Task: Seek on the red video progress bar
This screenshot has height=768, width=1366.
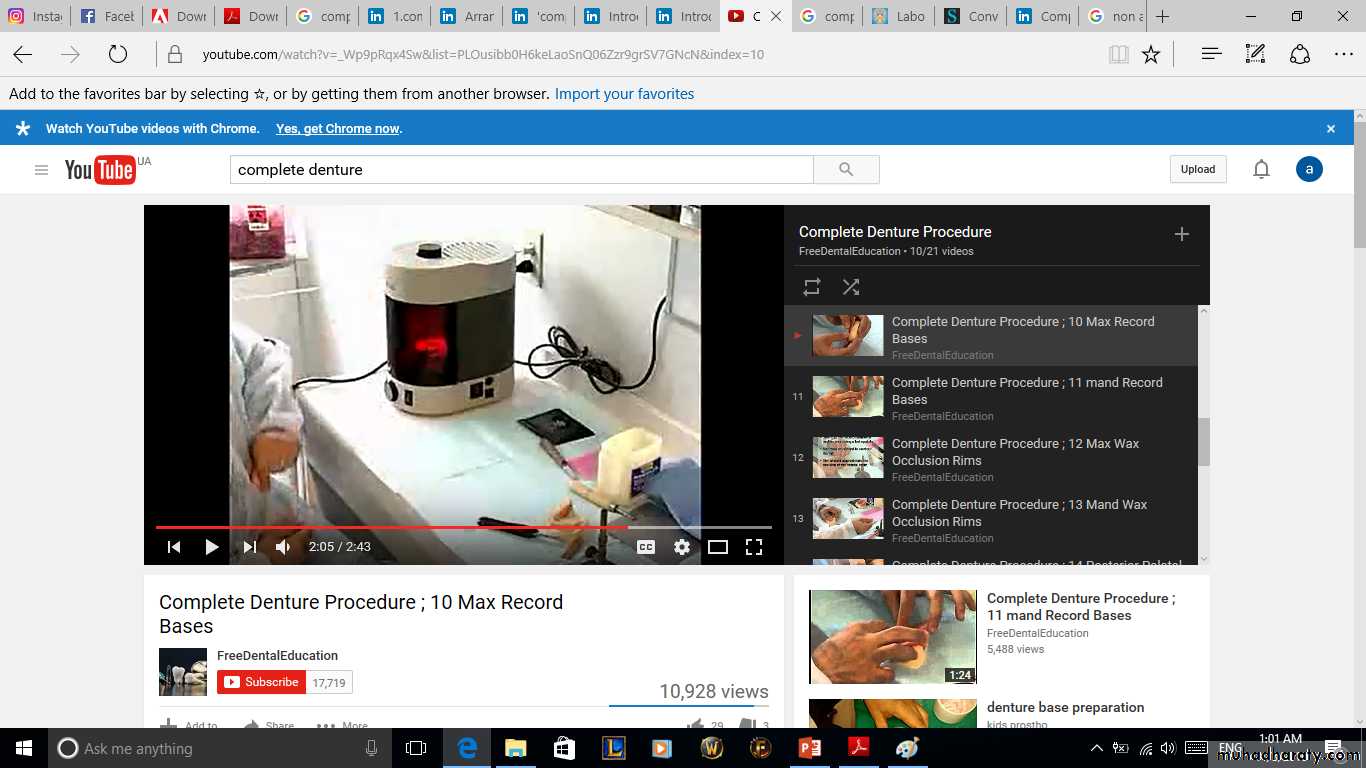Action: pos(400,527)
